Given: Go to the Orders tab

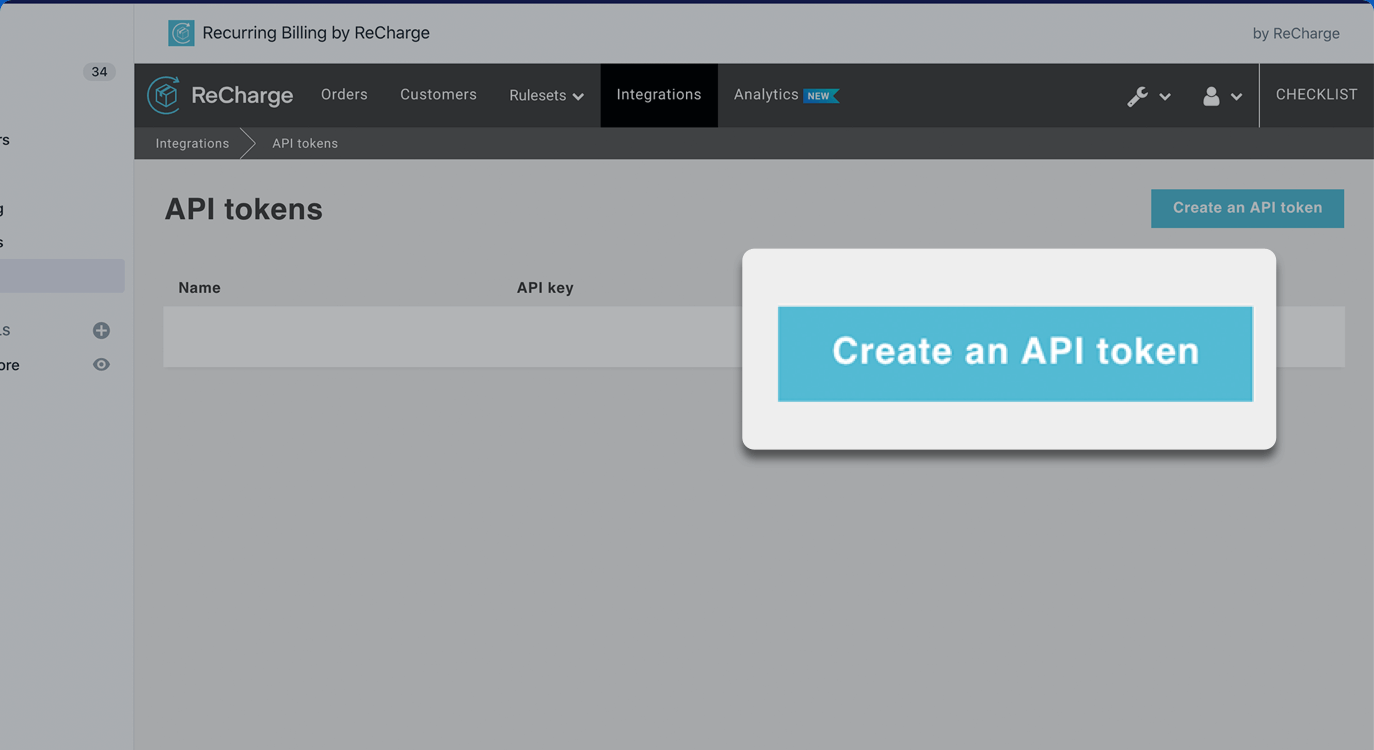Looking at the screenshot, I should coord(344,95).
